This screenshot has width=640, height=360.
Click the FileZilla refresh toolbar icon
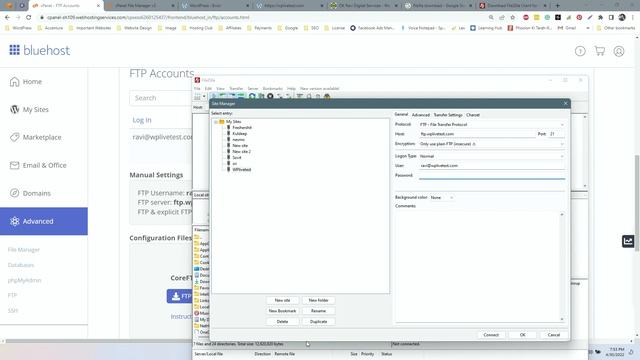pos(252,96)
